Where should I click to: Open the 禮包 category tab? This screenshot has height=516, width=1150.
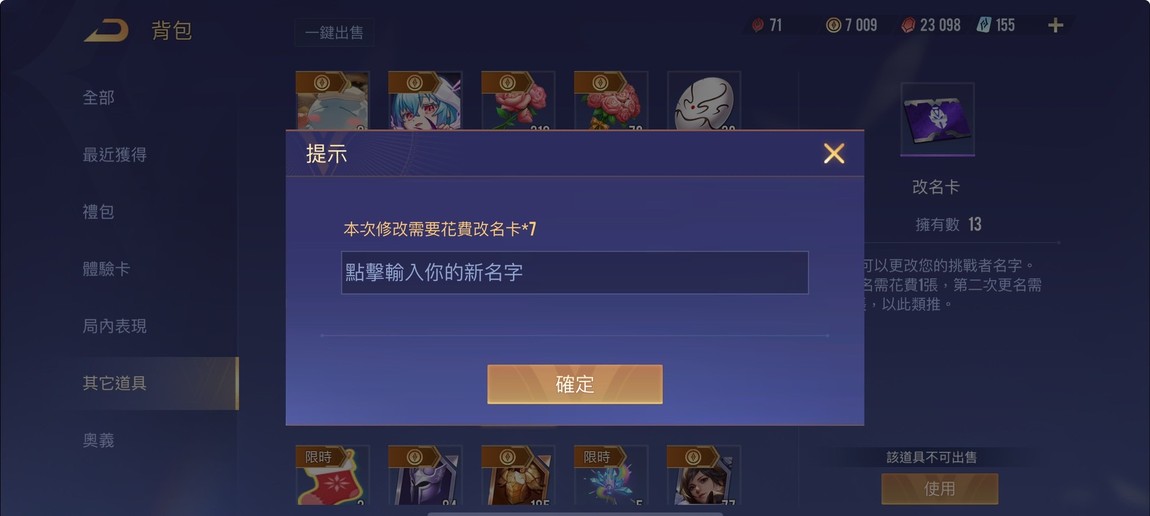[98, 212]
